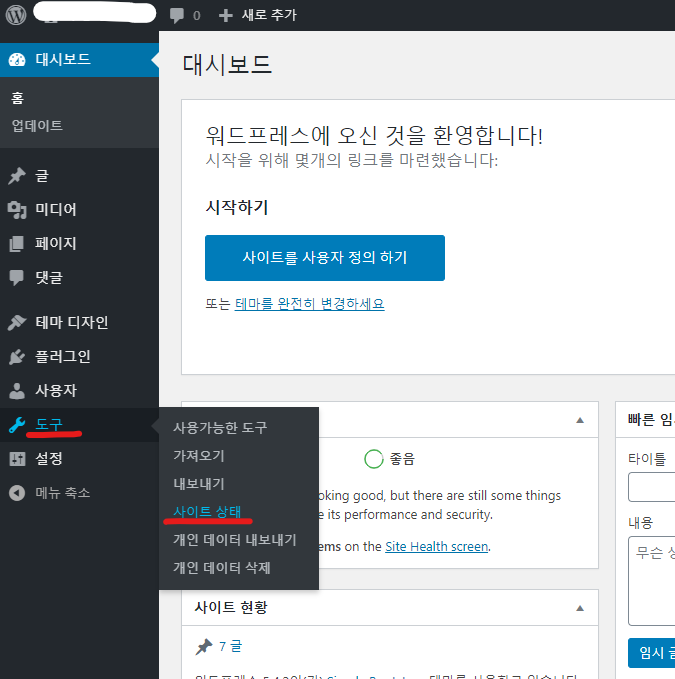Image resolution: width=675 pixels, height=679 pixels.
Task: Click the plus icon next to 새로 추가
Action: (226, 16)
